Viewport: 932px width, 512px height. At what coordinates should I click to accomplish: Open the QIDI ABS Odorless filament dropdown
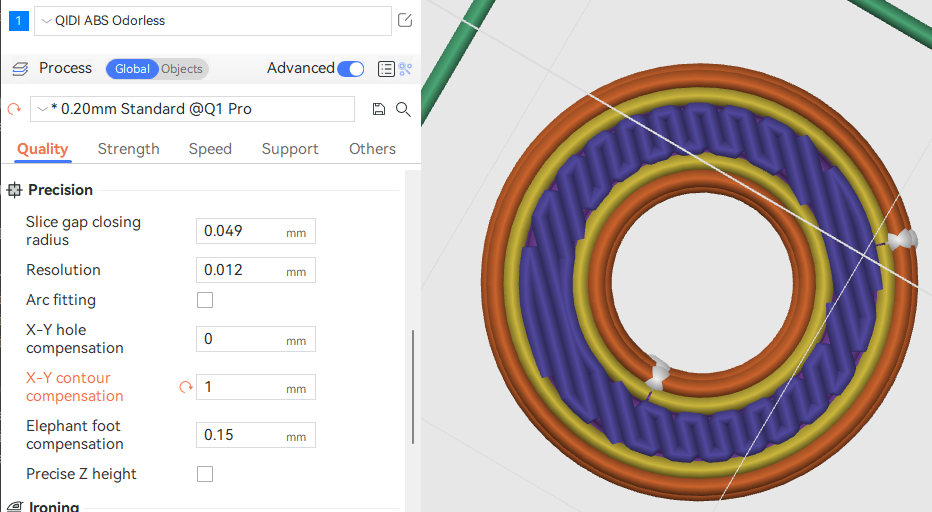coord(212,21)
